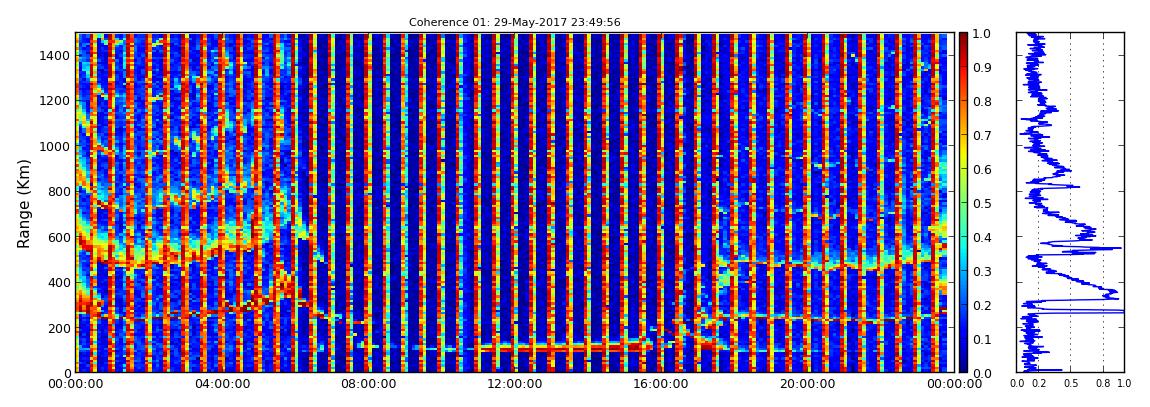Click the blue coherence profile line plot
Image resolution: width=1150 pixels, height=407 pixels.
point(1070,202)
